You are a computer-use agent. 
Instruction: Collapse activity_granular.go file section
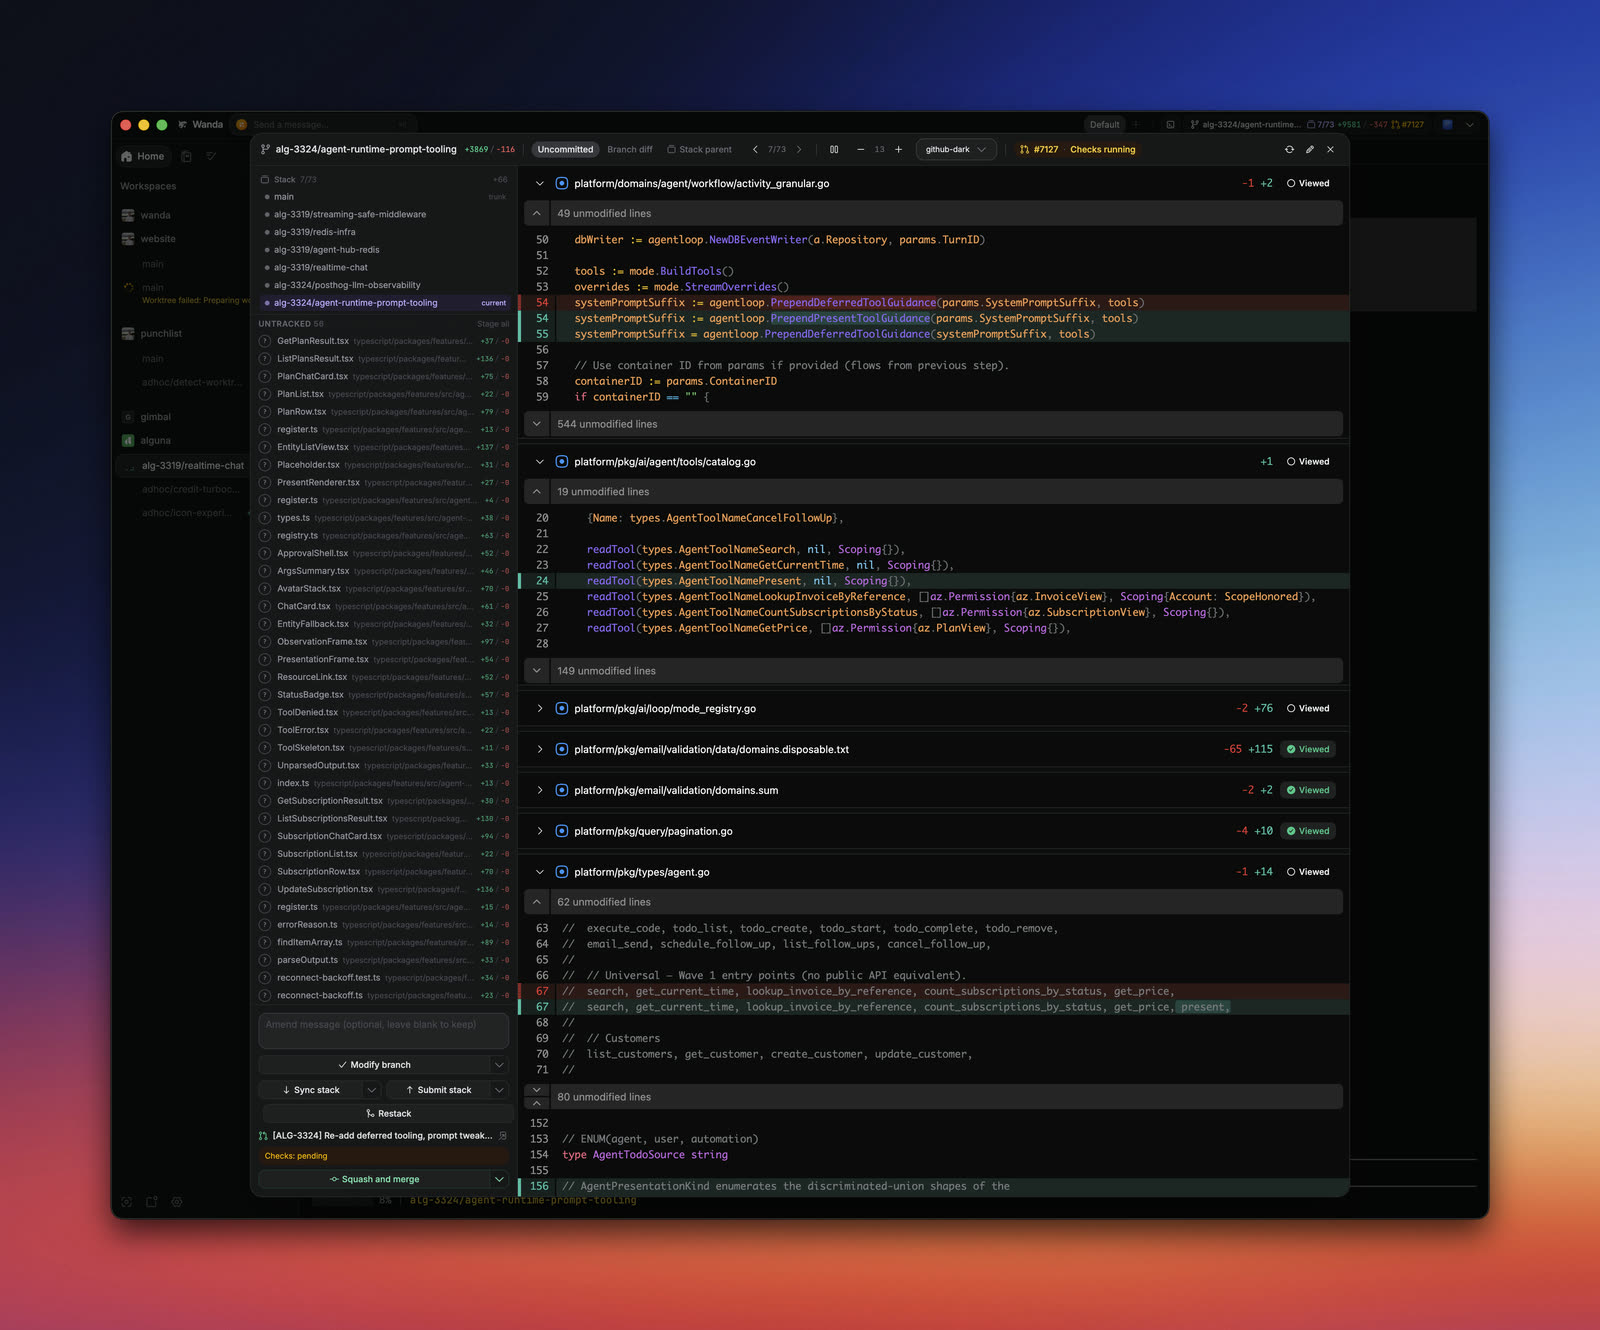coord(540,184)
